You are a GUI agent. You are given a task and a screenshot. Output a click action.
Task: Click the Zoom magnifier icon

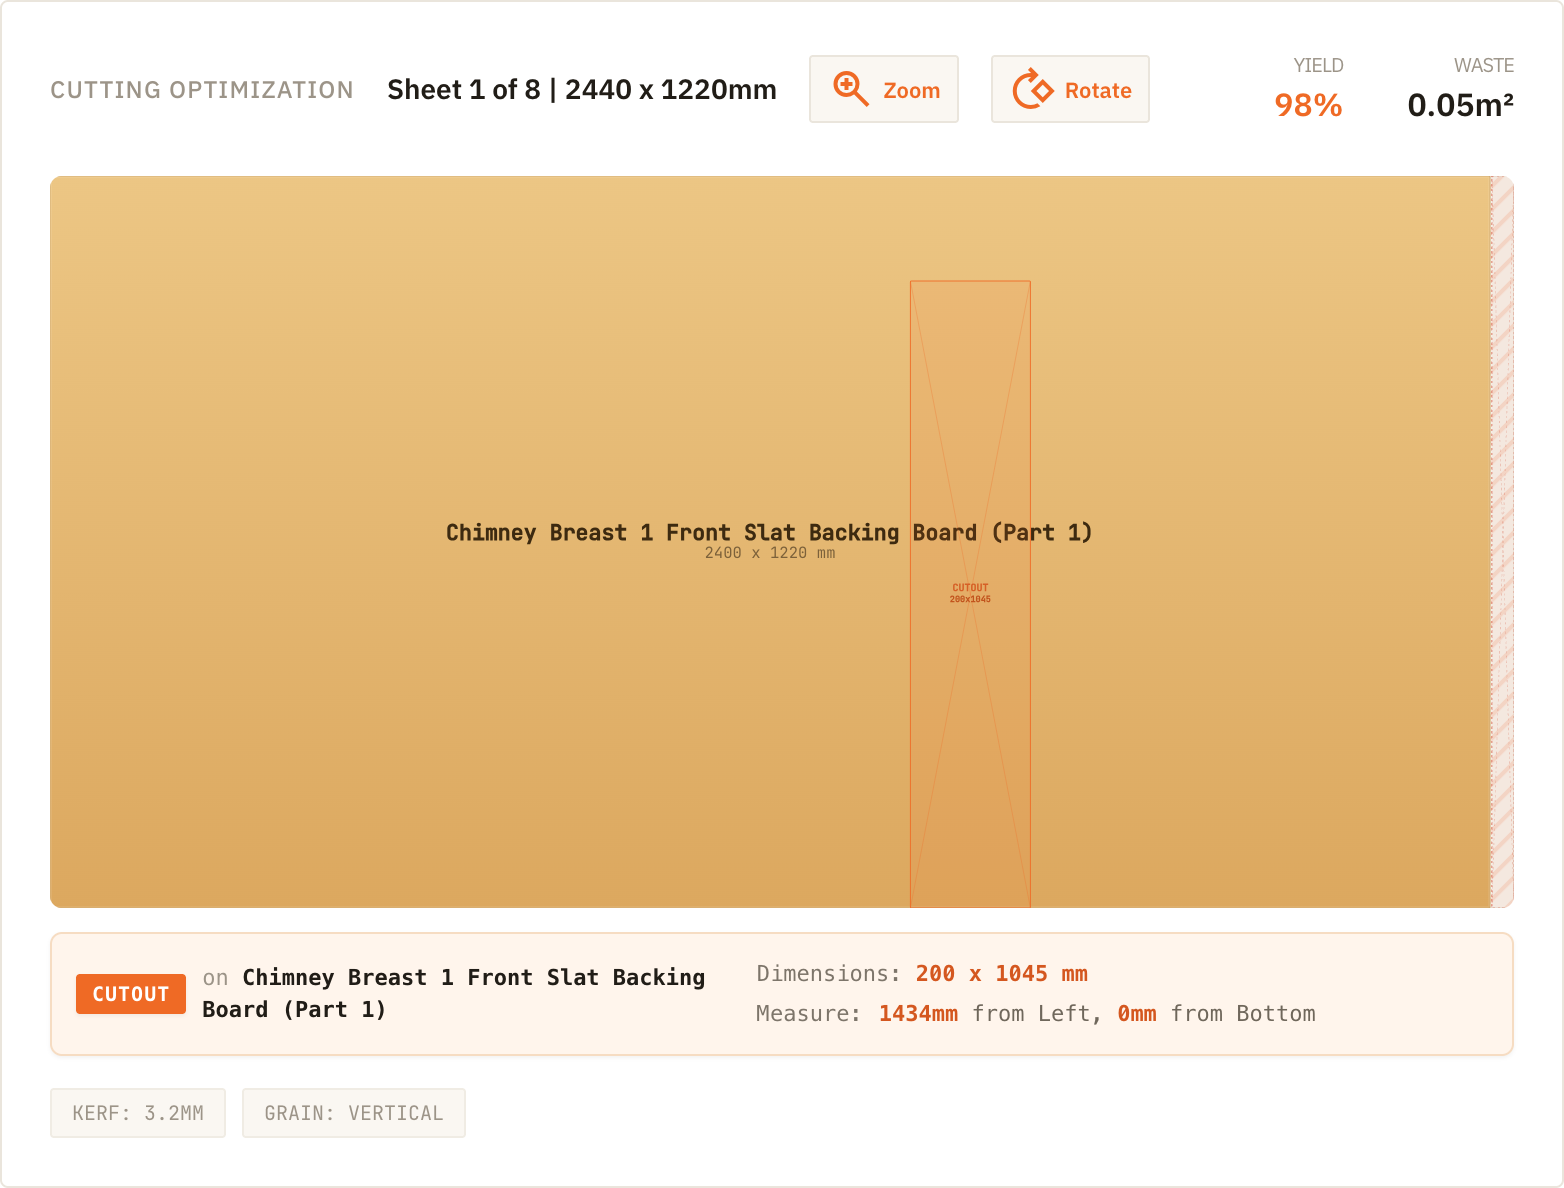[x=851, y=89]
